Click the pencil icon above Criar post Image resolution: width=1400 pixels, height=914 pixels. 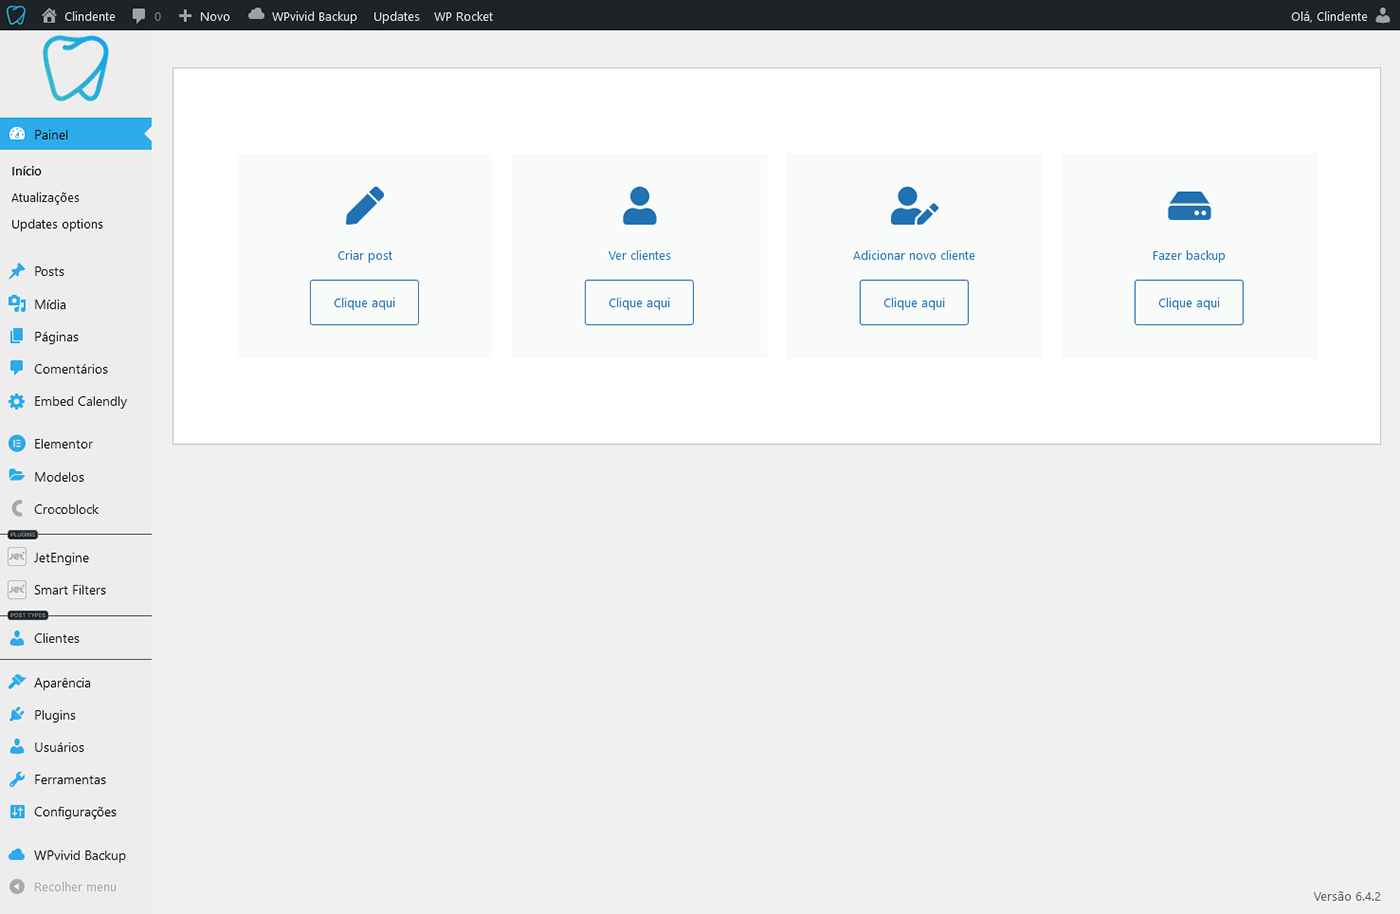365,206
